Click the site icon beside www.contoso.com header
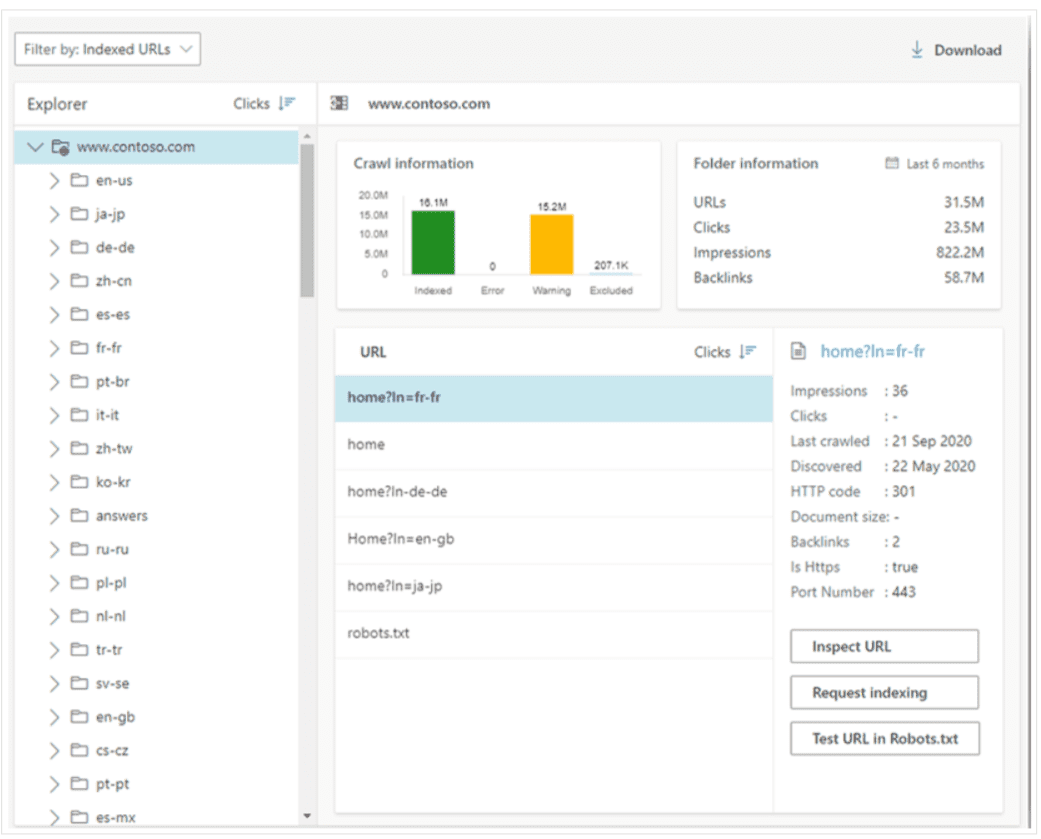1041x839 pixels. coord(339,104)
